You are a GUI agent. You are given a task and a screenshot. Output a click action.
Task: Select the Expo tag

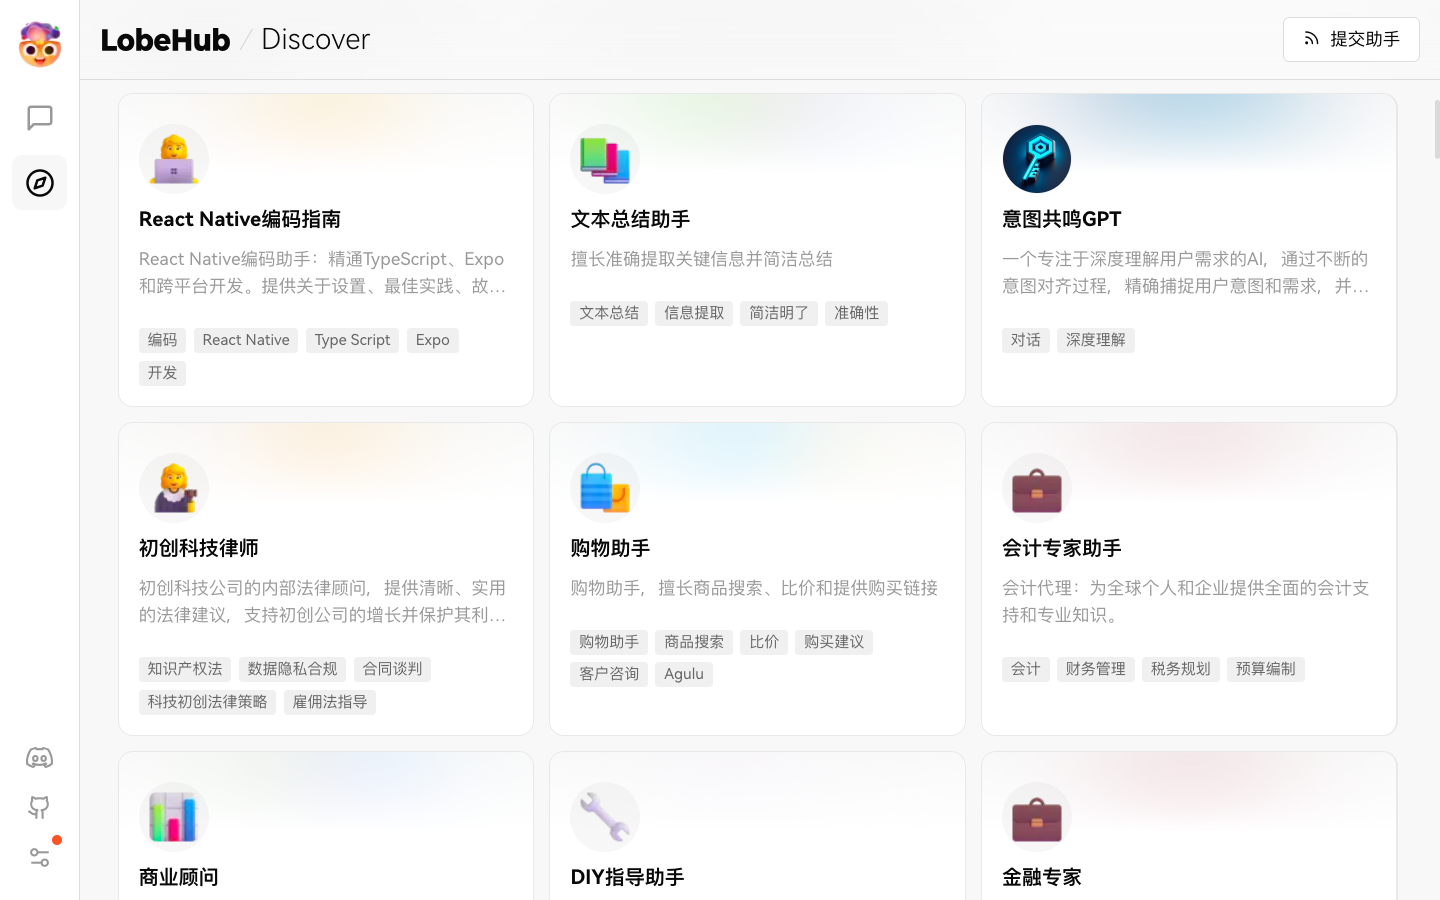point(433,340)
